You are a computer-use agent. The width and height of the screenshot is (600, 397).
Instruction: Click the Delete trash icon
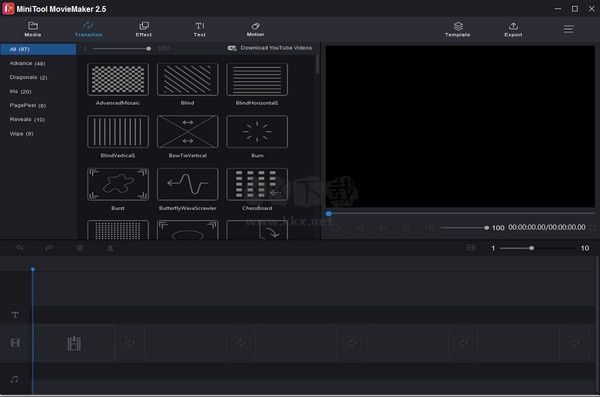point(80,248)
